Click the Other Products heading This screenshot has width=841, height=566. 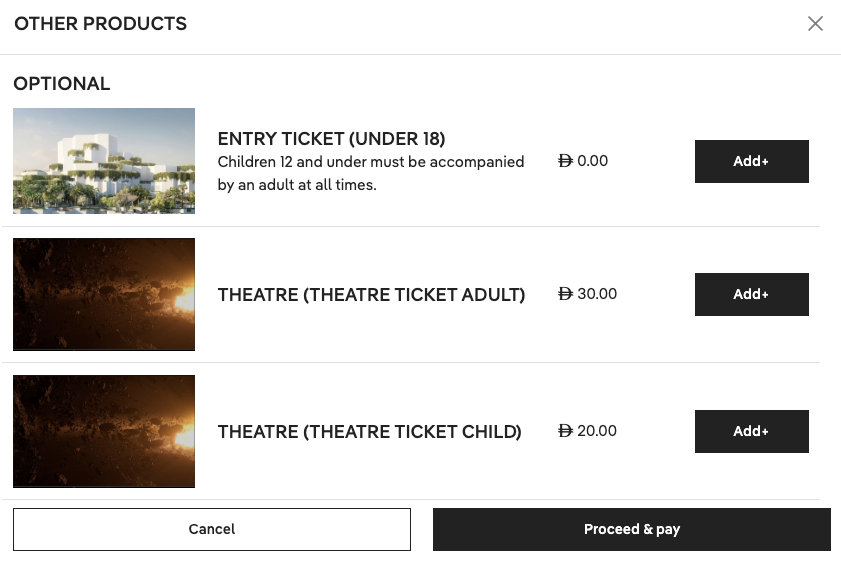coord(100,24)
